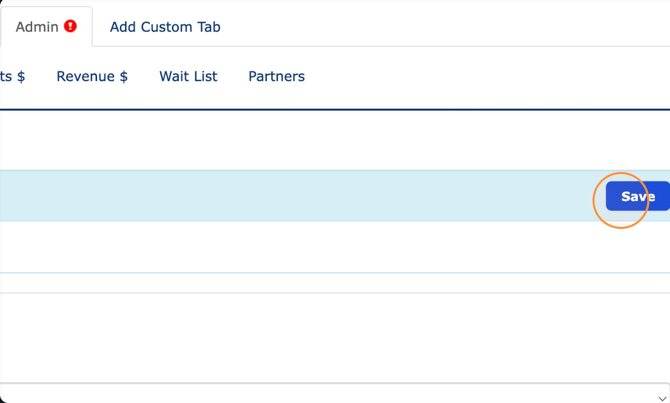
Task: Click the red alert icon on the Admin tab
Action: (70, 26)
